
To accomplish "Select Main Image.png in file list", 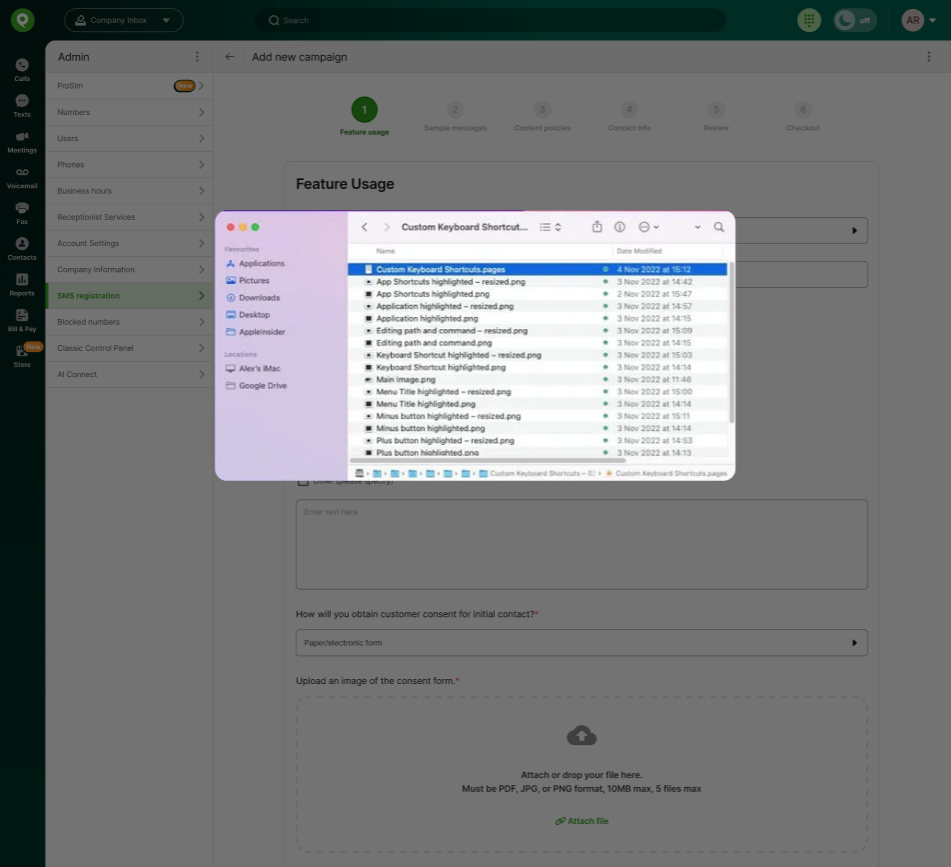I will [406, 380].
